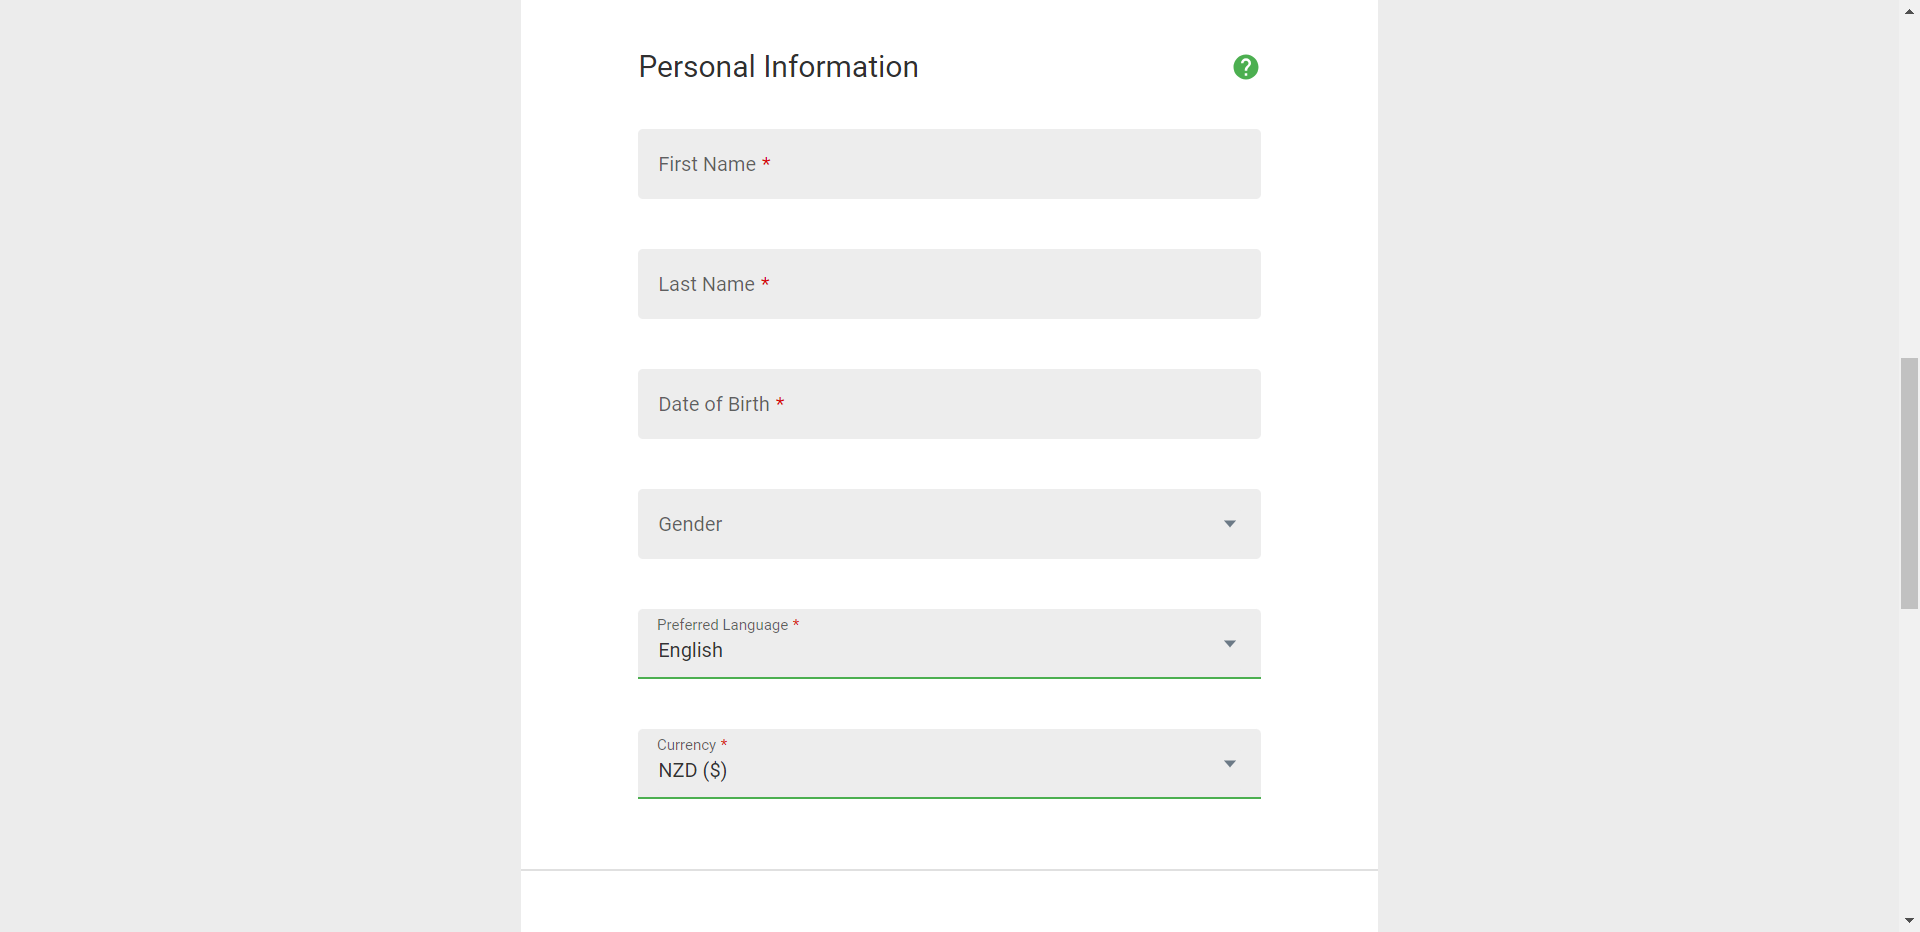This screenshot has height=932, width=1920.
Task: Open the green help question mark icon
Action: click(1245, 67)
